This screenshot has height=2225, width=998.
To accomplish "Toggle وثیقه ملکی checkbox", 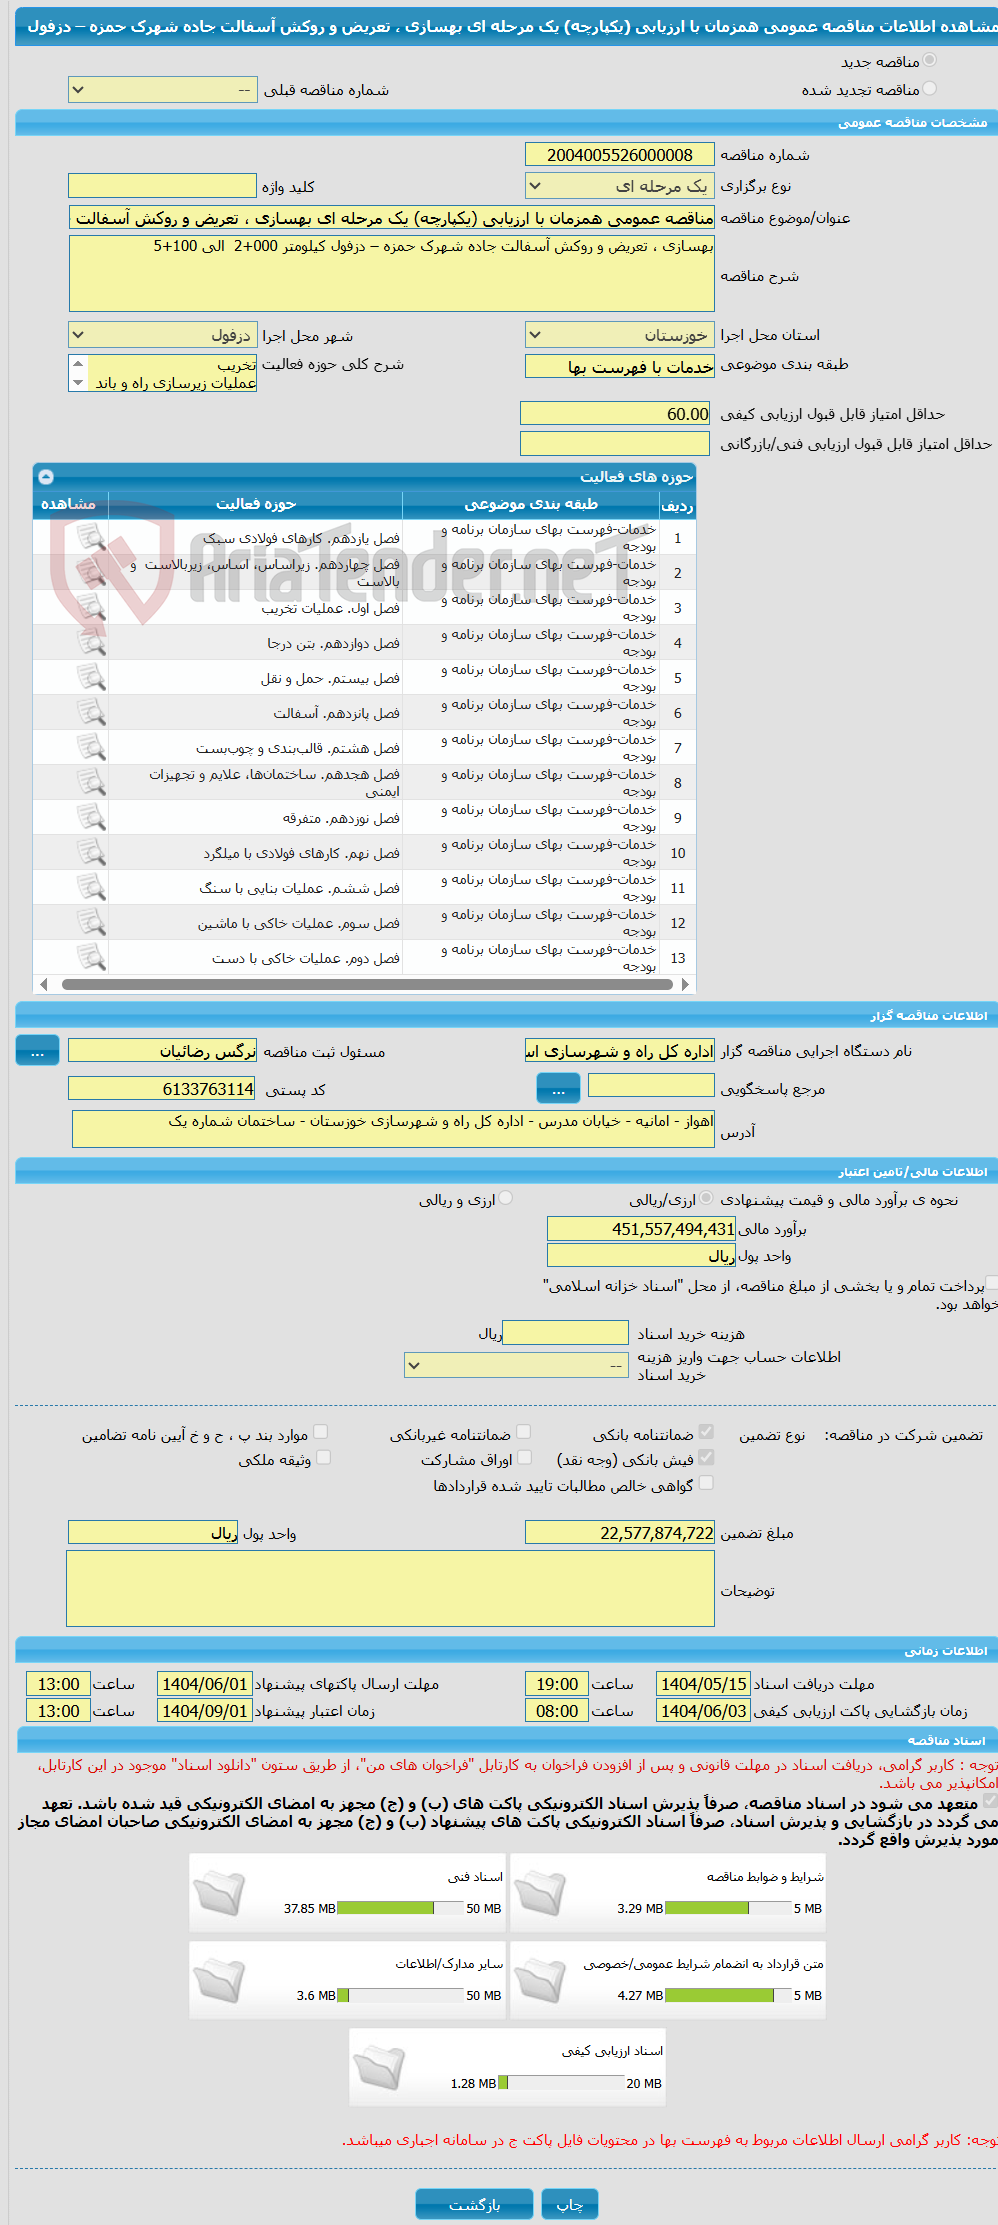I will pyautogui.click(x=323, y=1457).
